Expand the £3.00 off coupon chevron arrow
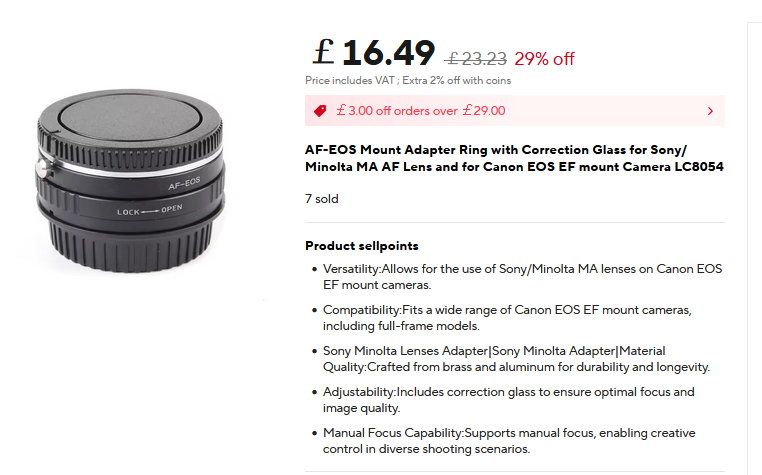The height and width of the screenshot is (475, 762). click(x=709, y=111)
